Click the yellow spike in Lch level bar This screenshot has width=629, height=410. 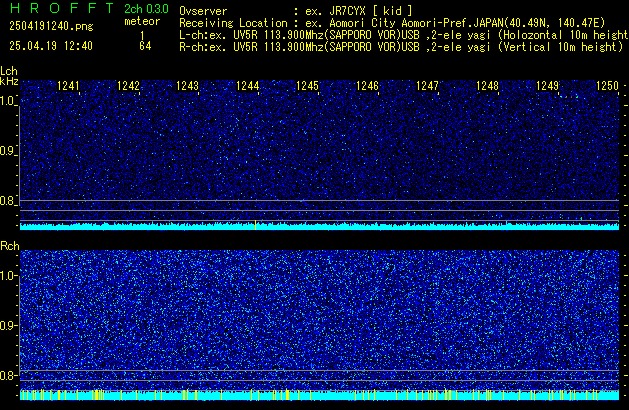click(x=256, y=225)
